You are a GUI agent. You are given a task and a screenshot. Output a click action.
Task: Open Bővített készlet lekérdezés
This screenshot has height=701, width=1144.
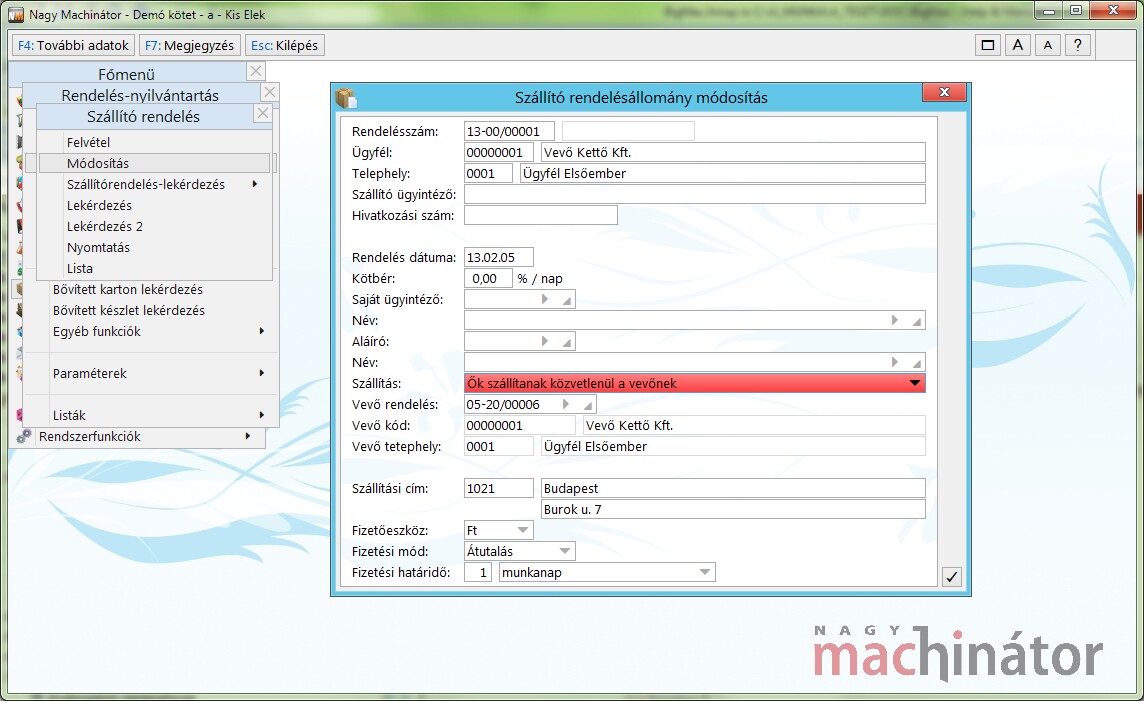(x=128, y=311)
